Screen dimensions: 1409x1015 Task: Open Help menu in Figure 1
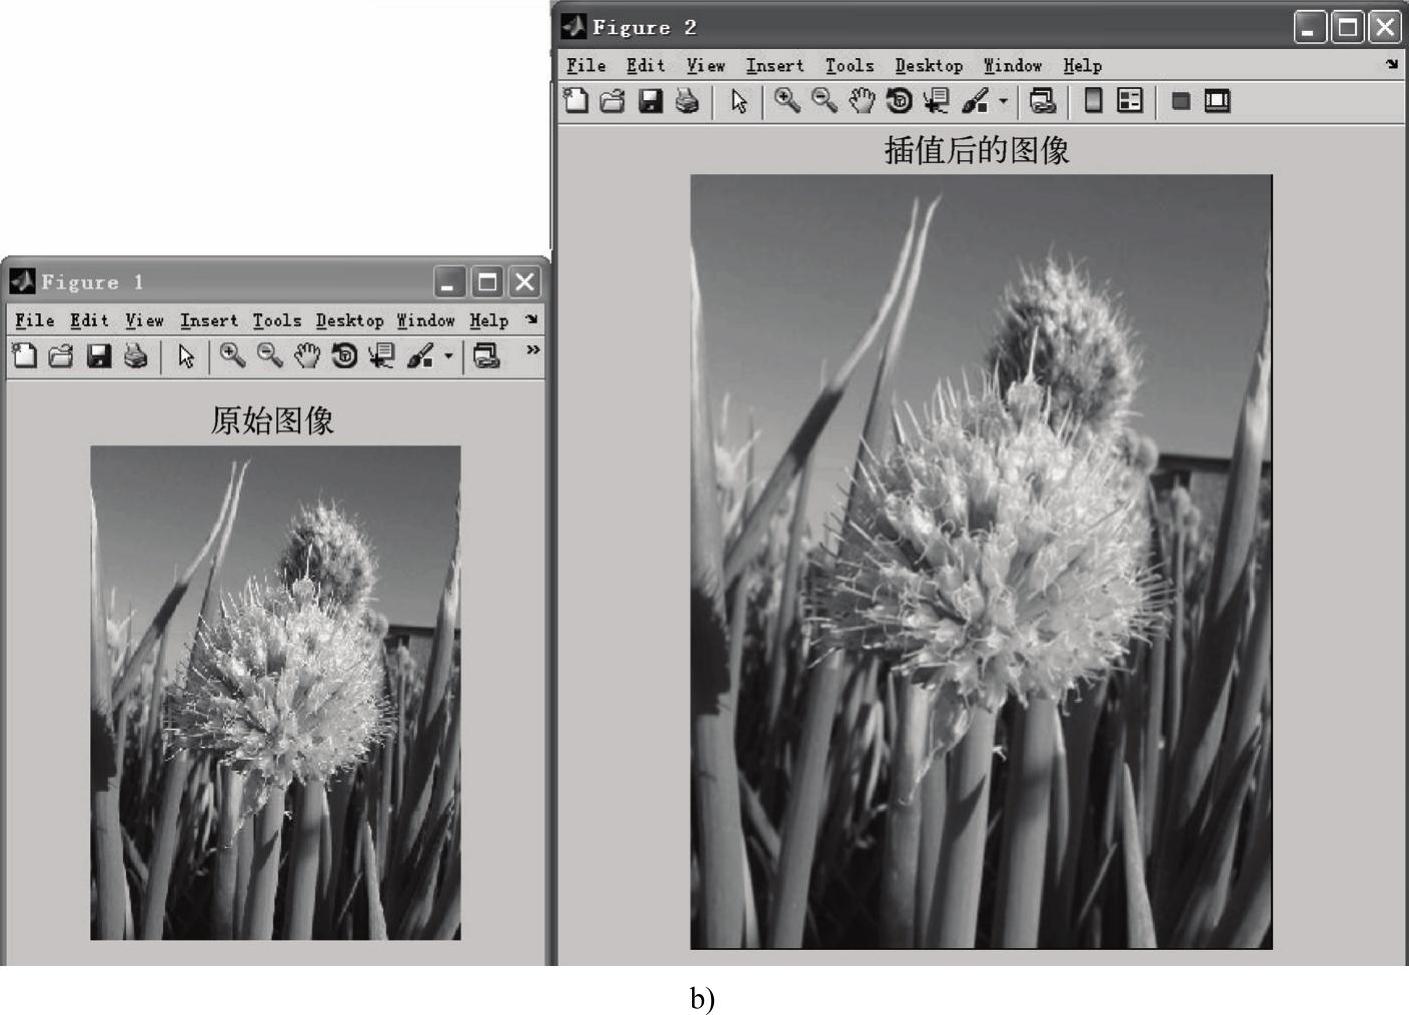click(489, 320)
